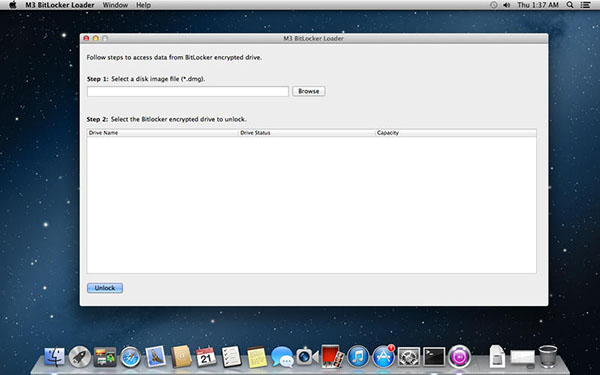The image size is (600, 375).
Task: Open Messages speech bubble icon
Action: pyautogui.click(x=282, y=357)
